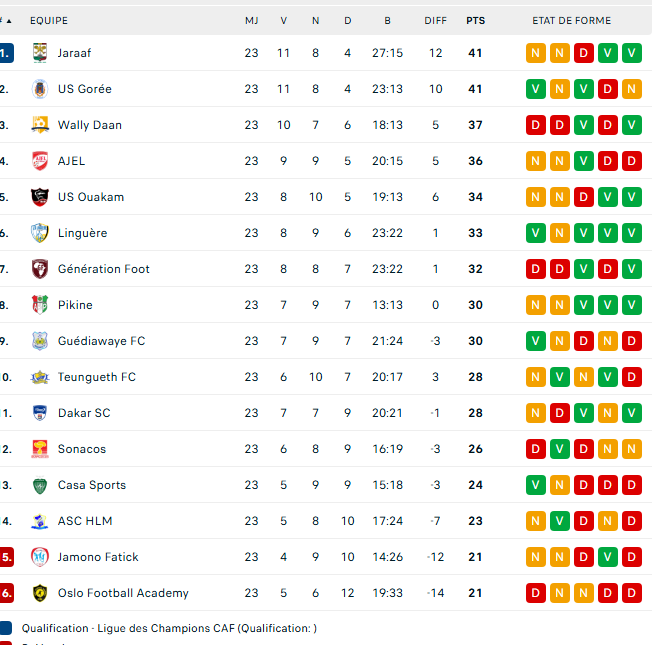Screen dimensions: 658x645
Task: Sort table by the MJ column header
Action: (x=251, y=20)
